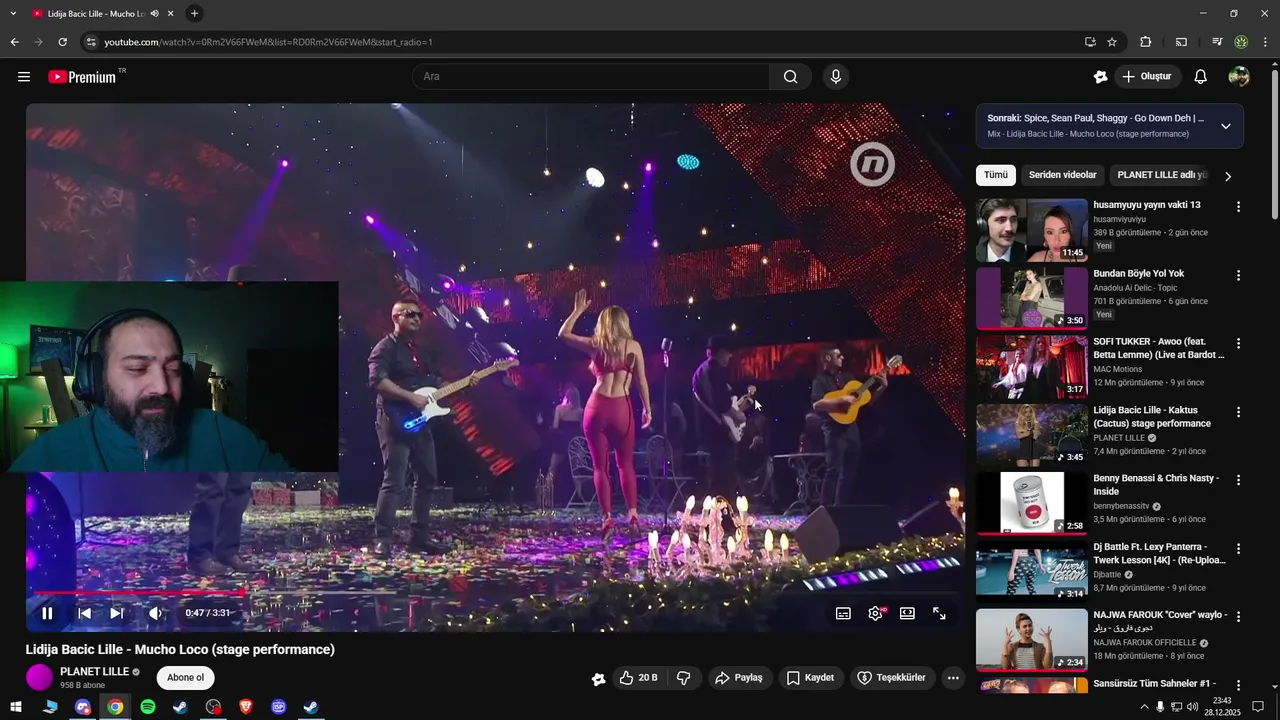Viewport: 1280px width, 720px height.
Task: Open options for SOFI TUKKER Awoo video
Action: point(1238,343)
